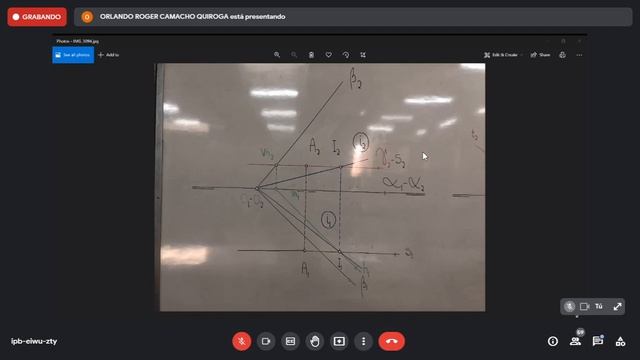Open meeting details info panel
The width and height of the screenshot is (640, 360).
(553, 341)
